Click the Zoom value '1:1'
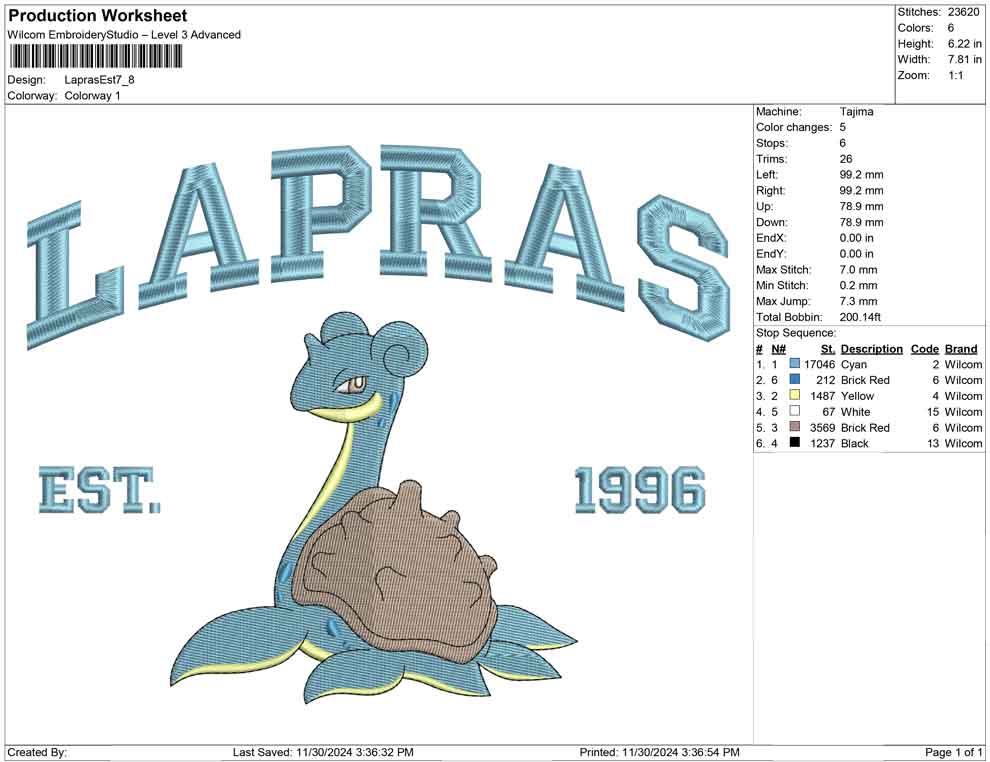This screenshot has height=762, width=990. [x=955, y=75]
